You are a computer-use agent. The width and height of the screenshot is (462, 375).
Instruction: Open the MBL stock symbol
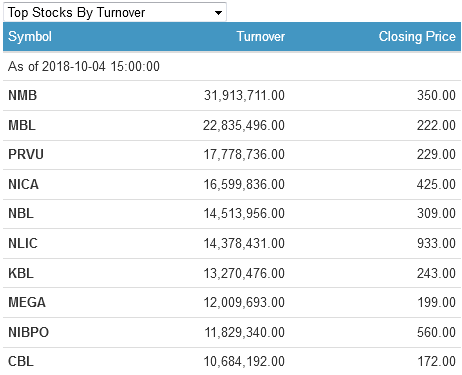tap(22, 125)
